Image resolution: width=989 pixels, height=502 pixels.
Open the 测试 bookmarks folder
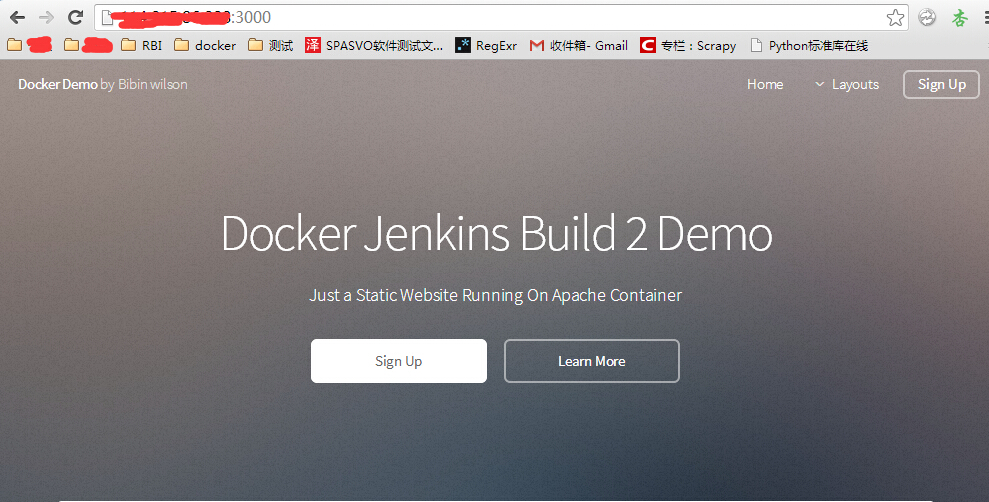271,45
